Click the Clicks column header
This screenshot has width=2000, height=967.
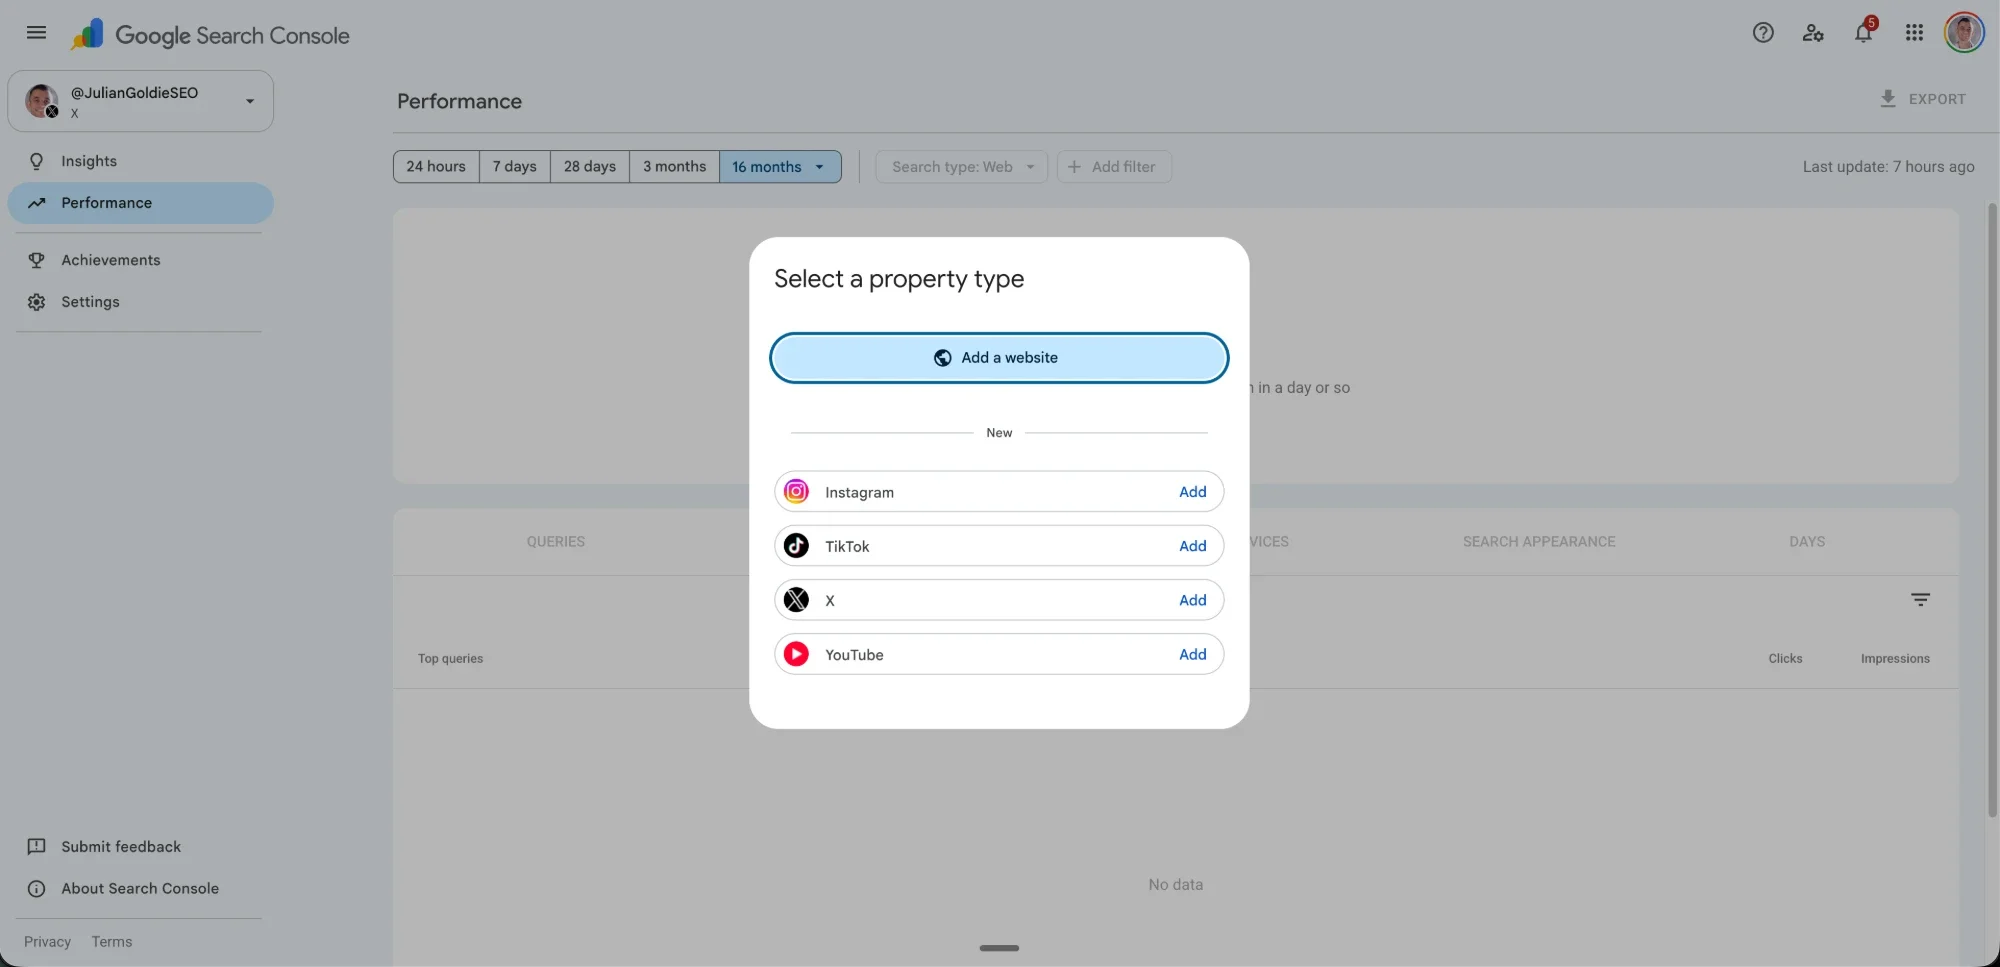pos(1785,659)
